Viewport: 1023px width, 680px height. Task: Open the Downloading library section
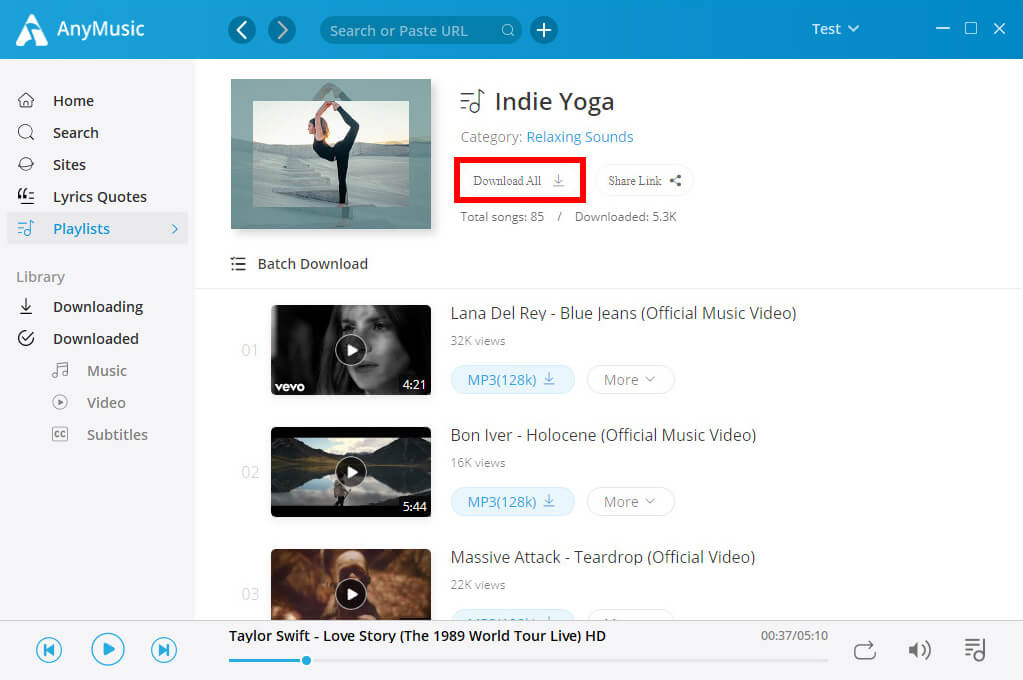coord(98,307)
